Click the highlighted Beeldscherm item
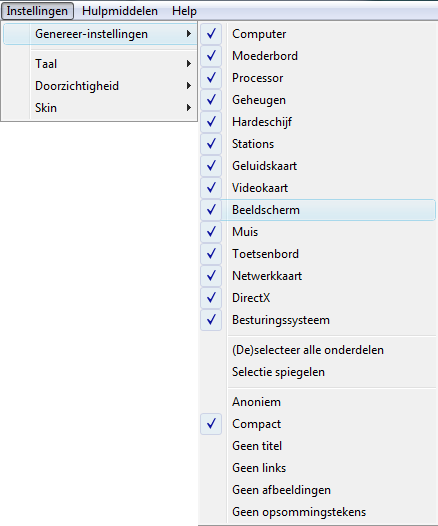The height and width of the screenshot is (526, 438). coord(318,210)
